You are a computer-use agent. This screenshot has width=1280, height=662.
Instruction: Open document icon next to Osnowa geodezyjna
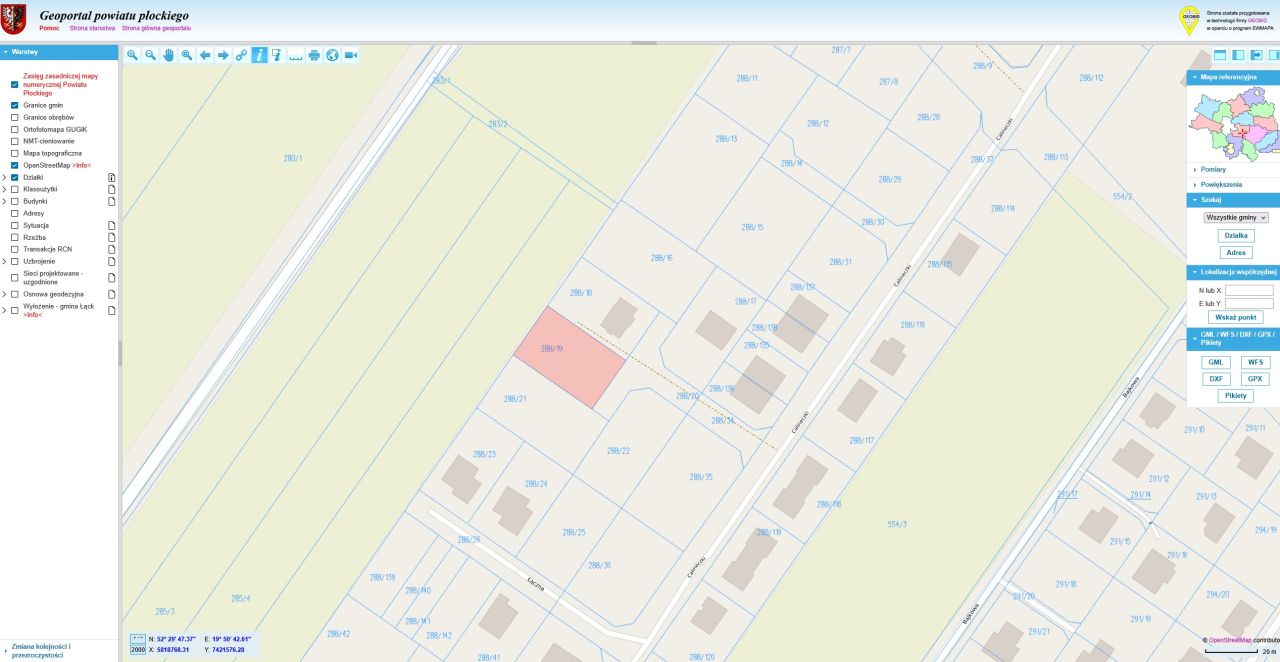112,294
